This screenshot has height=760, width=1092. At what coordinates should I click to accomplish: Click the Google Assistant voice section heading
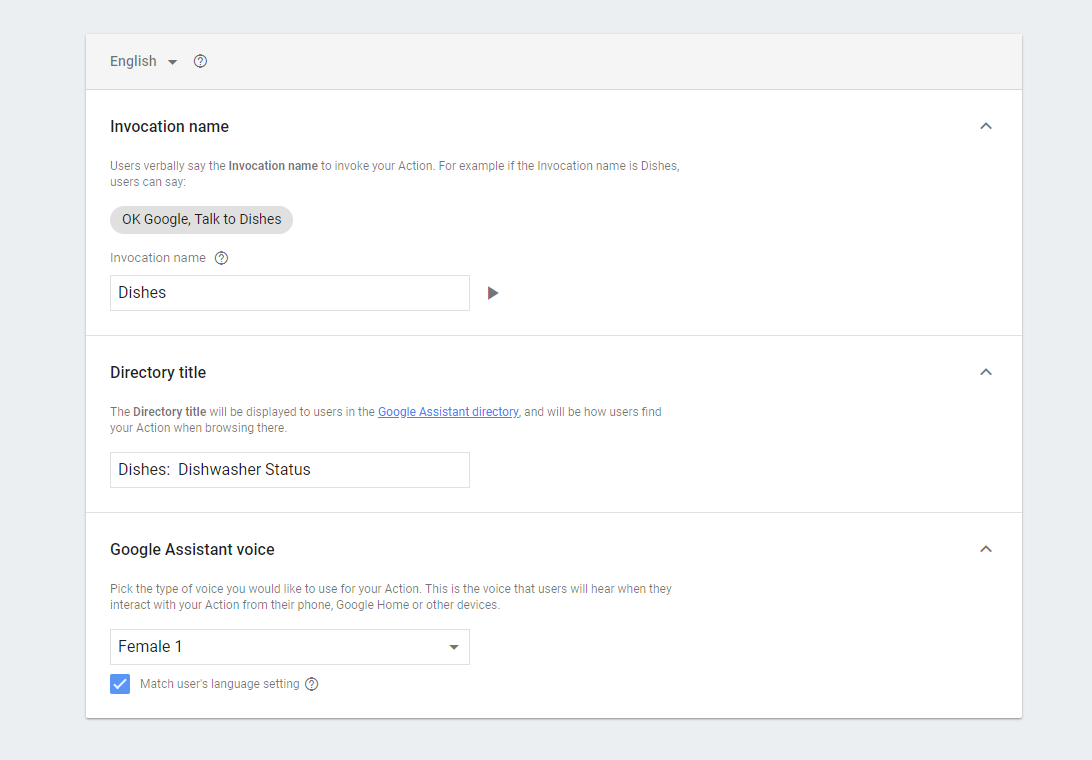(192, 550)
